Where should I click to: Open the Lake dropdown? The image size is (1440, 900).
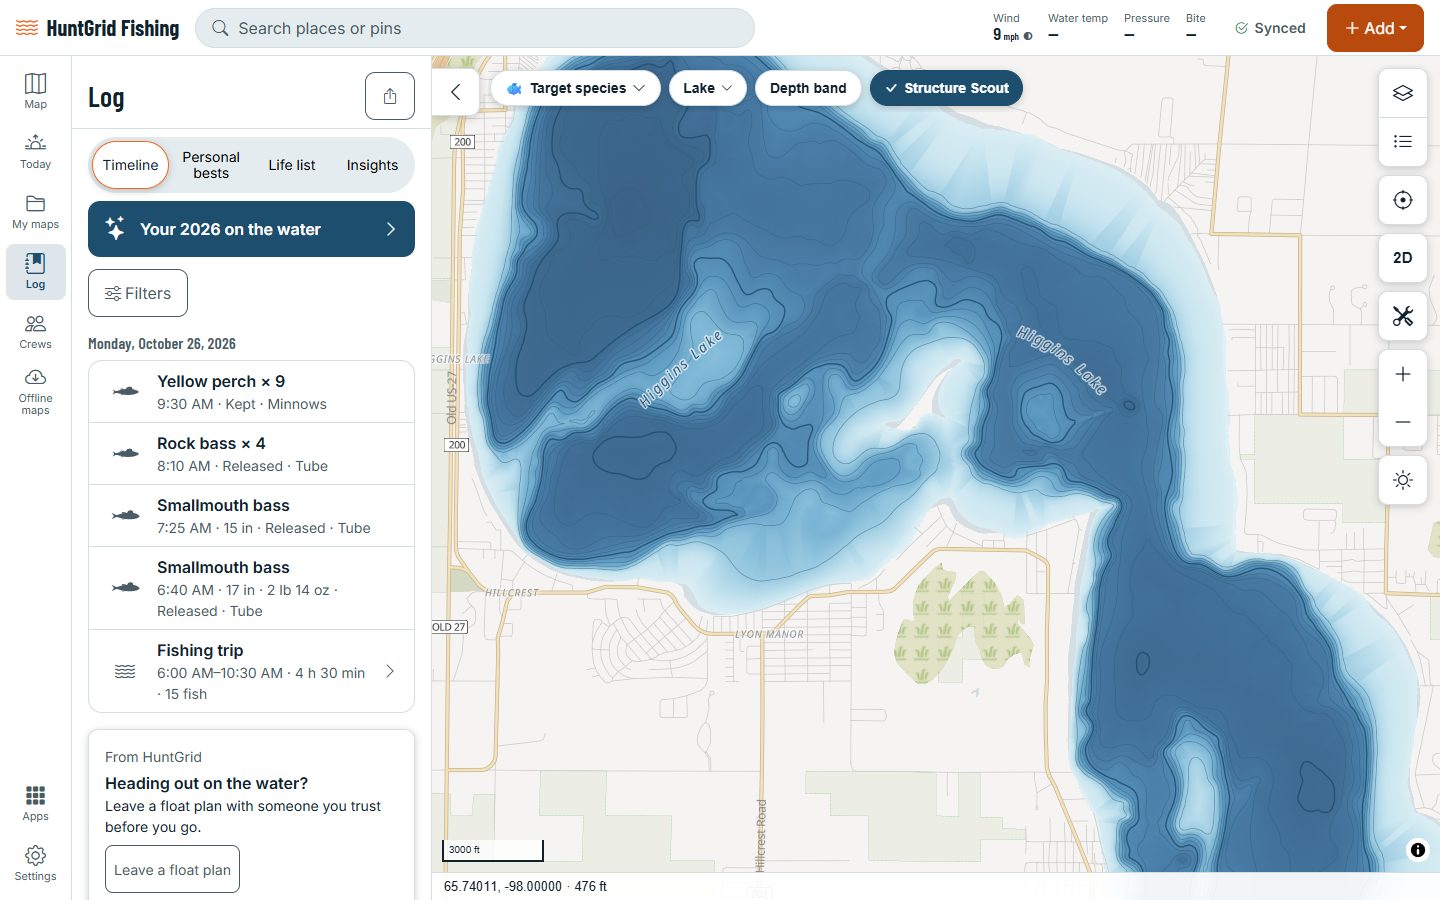[708, 88]
